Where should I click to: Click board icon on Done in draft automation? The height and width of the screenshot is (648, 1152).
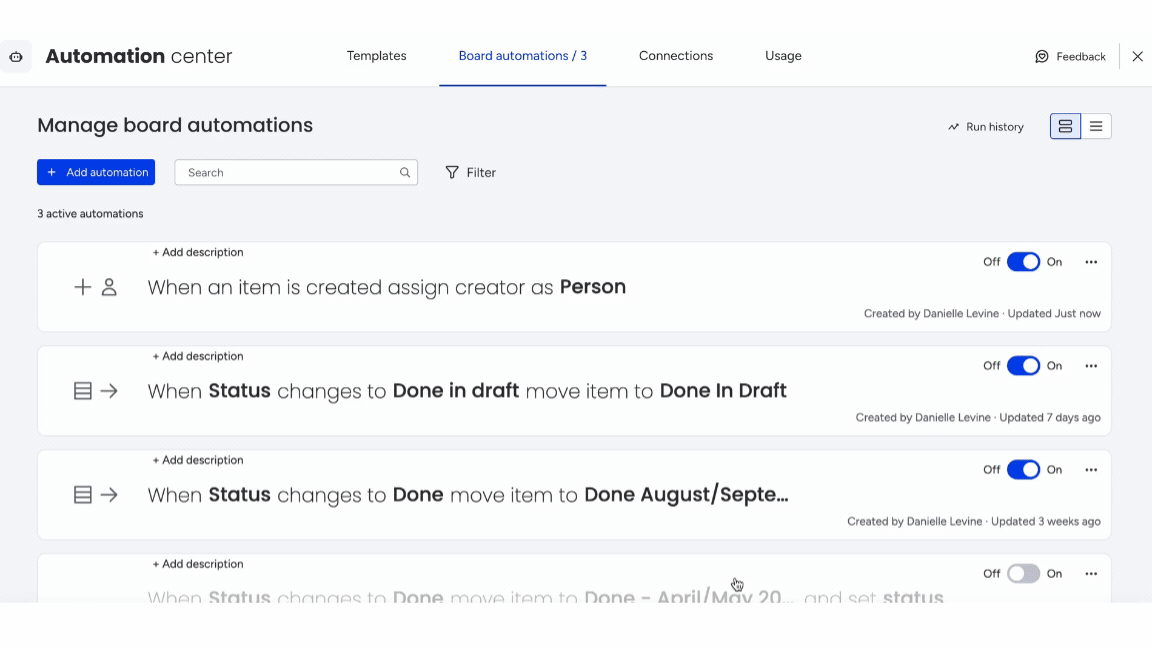pos(82,391)
